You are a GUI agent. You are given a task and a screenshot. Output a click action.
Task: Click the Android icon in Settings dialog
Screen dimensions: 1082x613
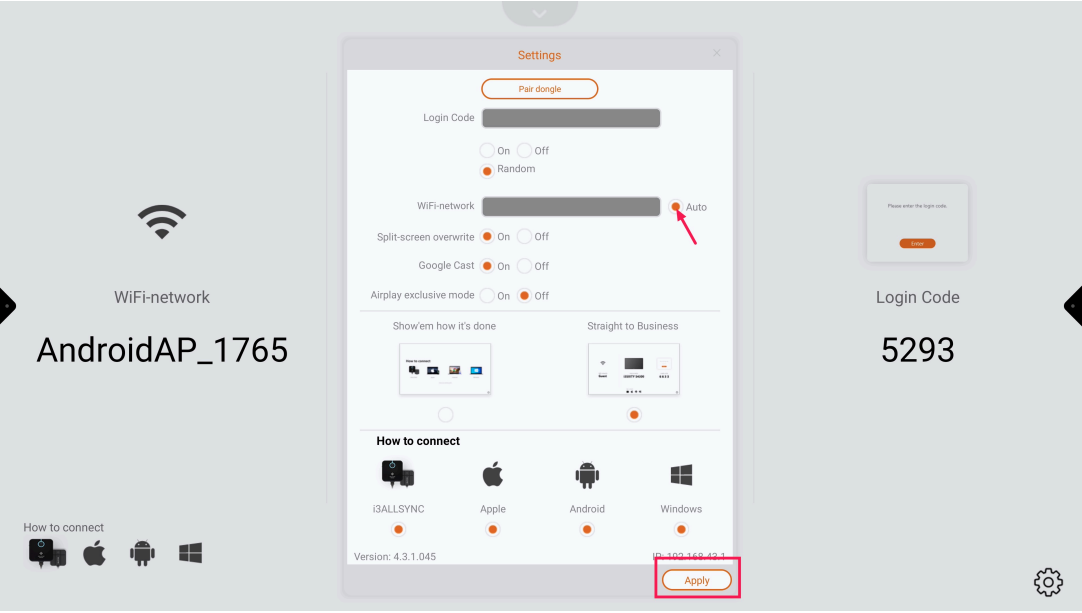(587, 475)
